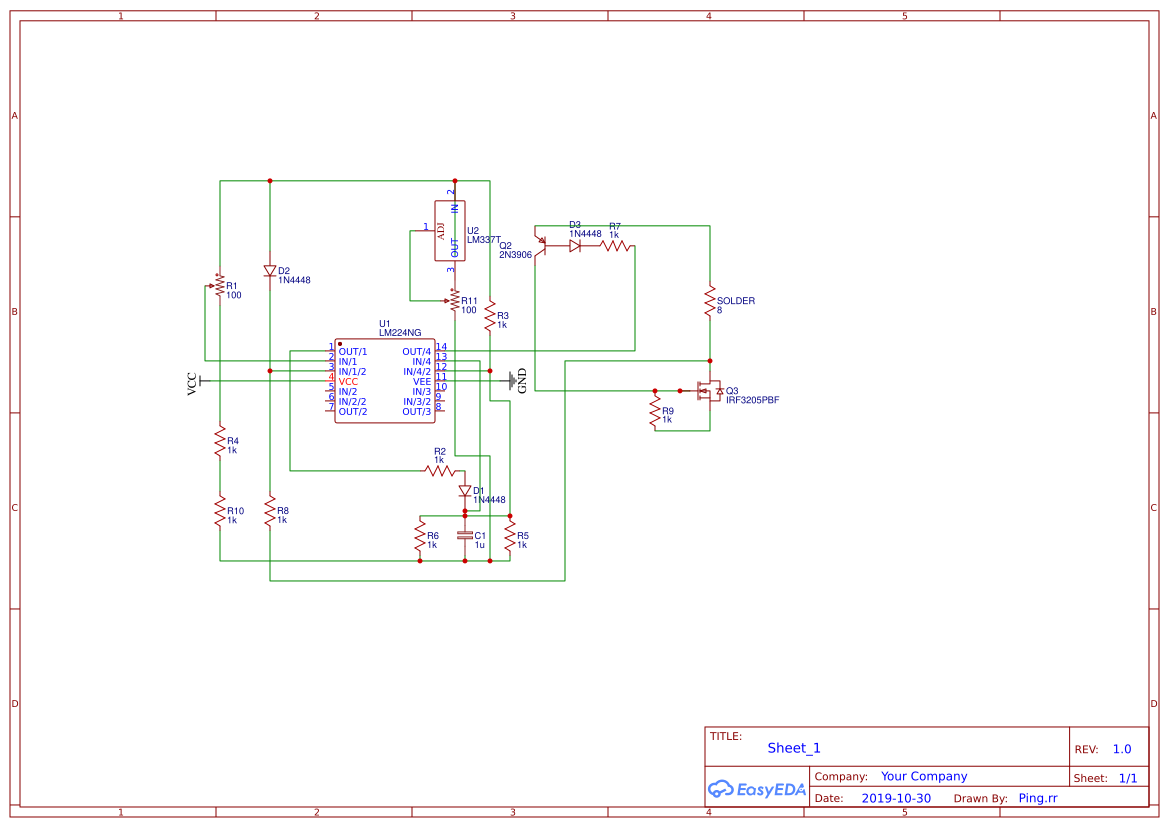1169x827 pixels.
Task: Click the SOLDER 8-ohm resistor symbol
Action: pyautogui.click(x=711, y=301)
